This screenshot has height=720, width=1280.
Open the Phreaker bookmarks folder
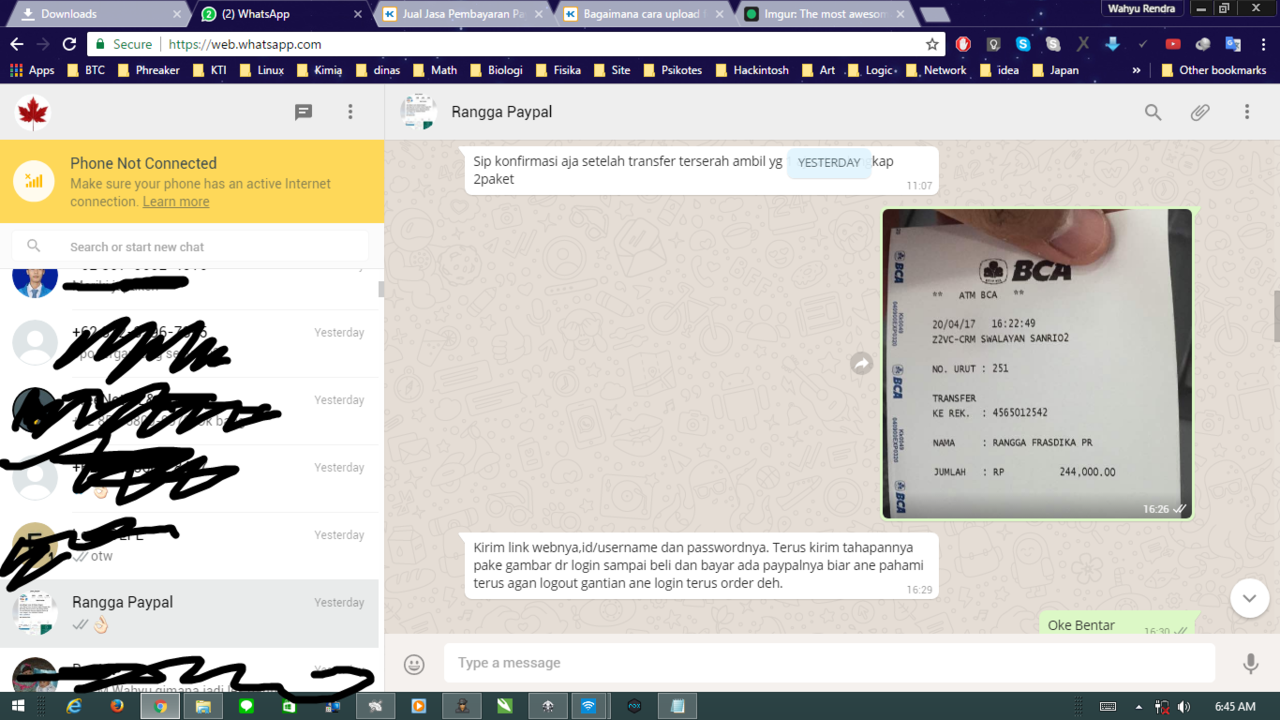point(149,70)
